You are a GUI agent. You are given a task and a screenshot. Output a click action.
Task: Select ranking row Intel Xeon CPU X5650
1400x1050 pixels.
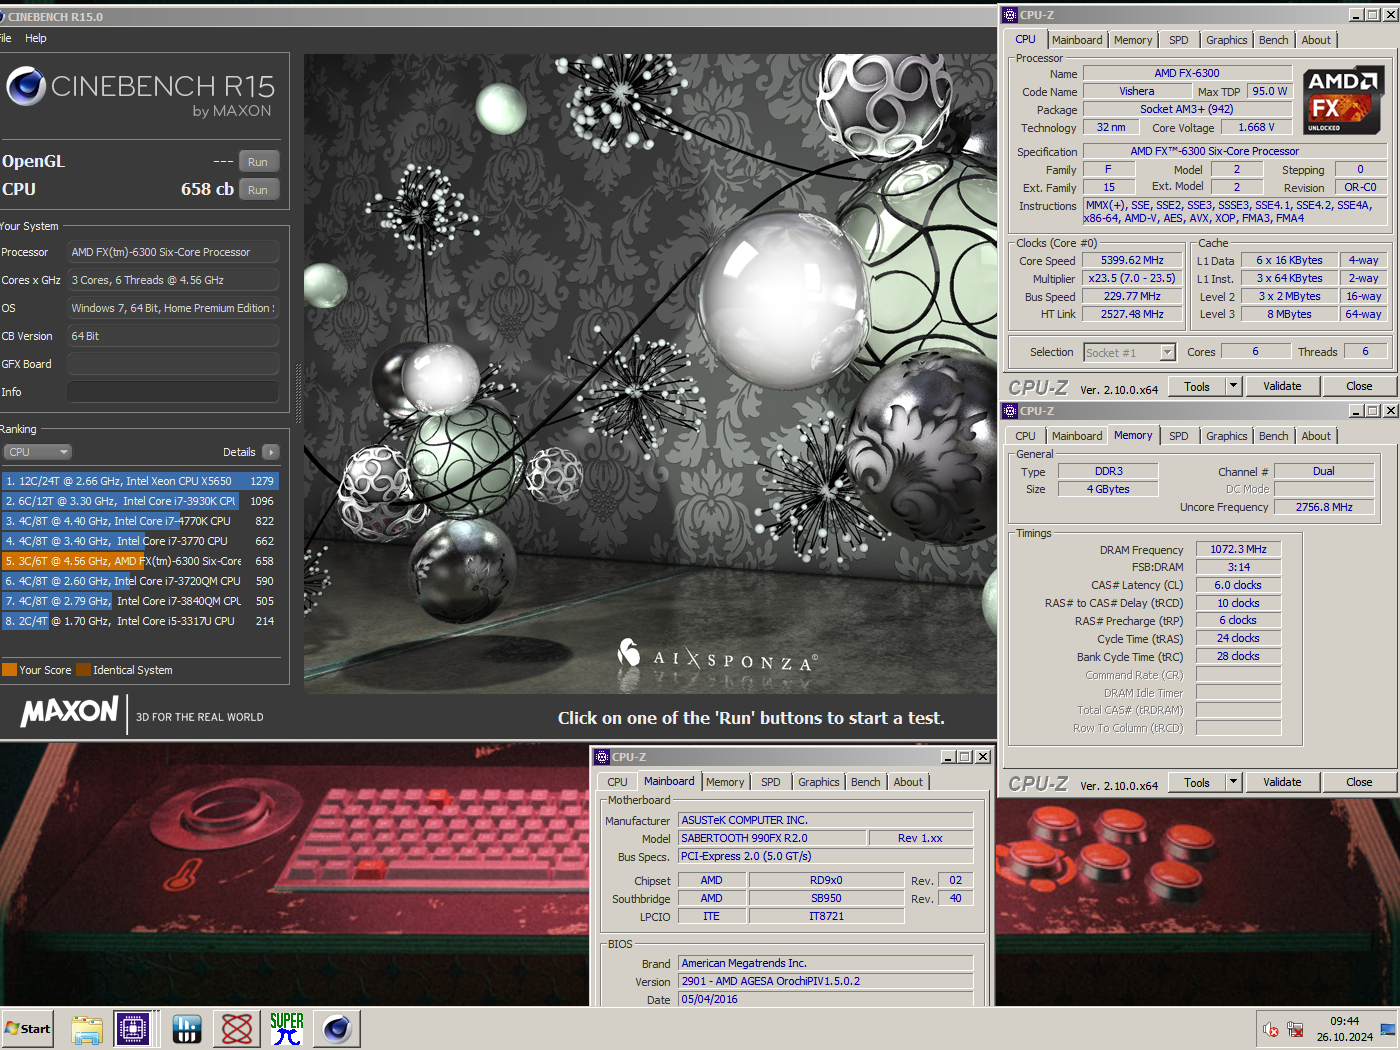tap(140, 481)
